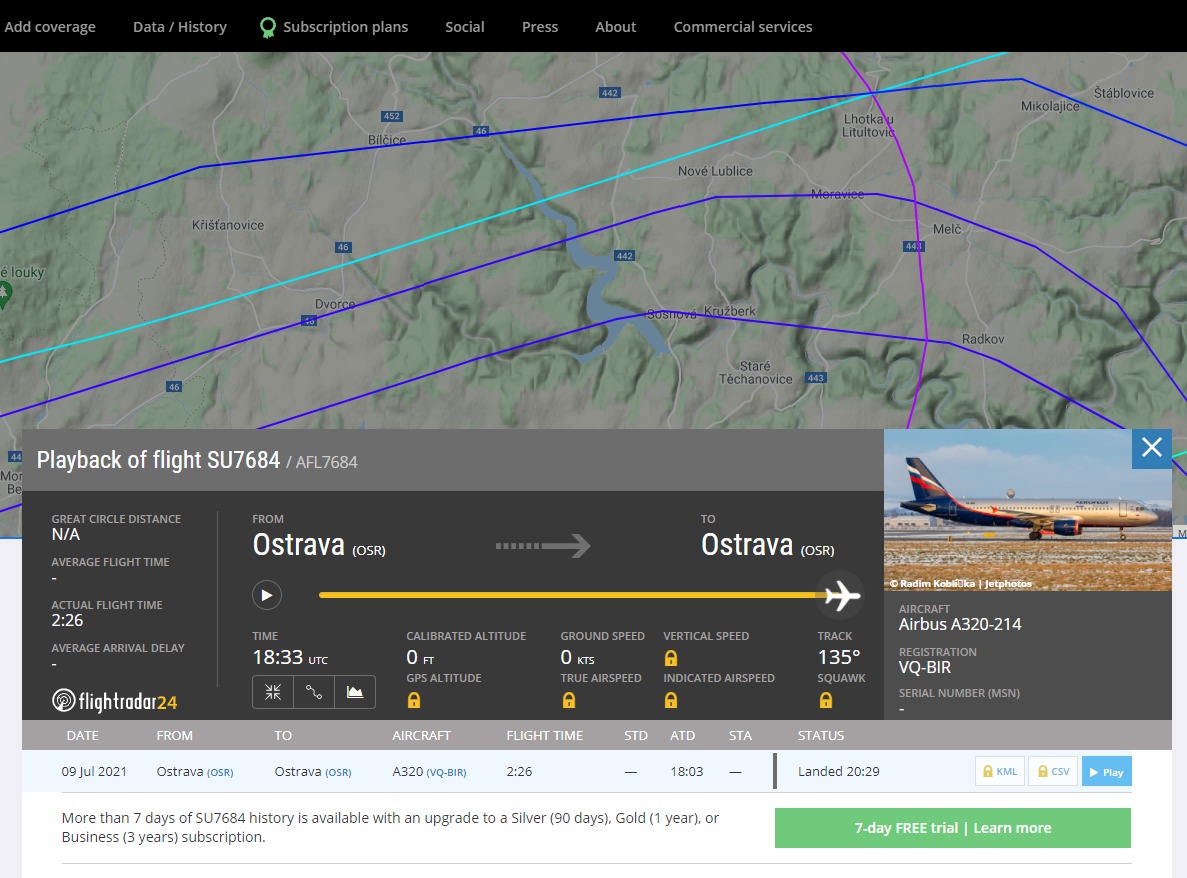Toggle the center-on-aircraft collapse icon

click(x=273, y=692)
